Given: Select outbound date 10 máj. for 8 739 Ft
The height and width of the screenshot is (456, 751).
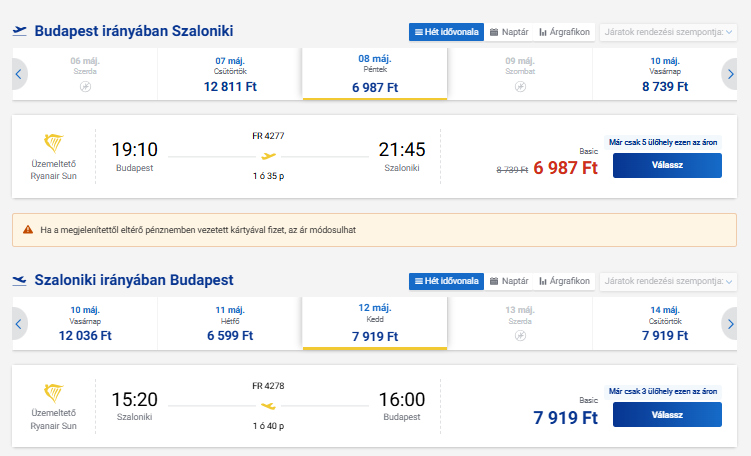Looking at the screenshot, I should click(x=665, y=74).
